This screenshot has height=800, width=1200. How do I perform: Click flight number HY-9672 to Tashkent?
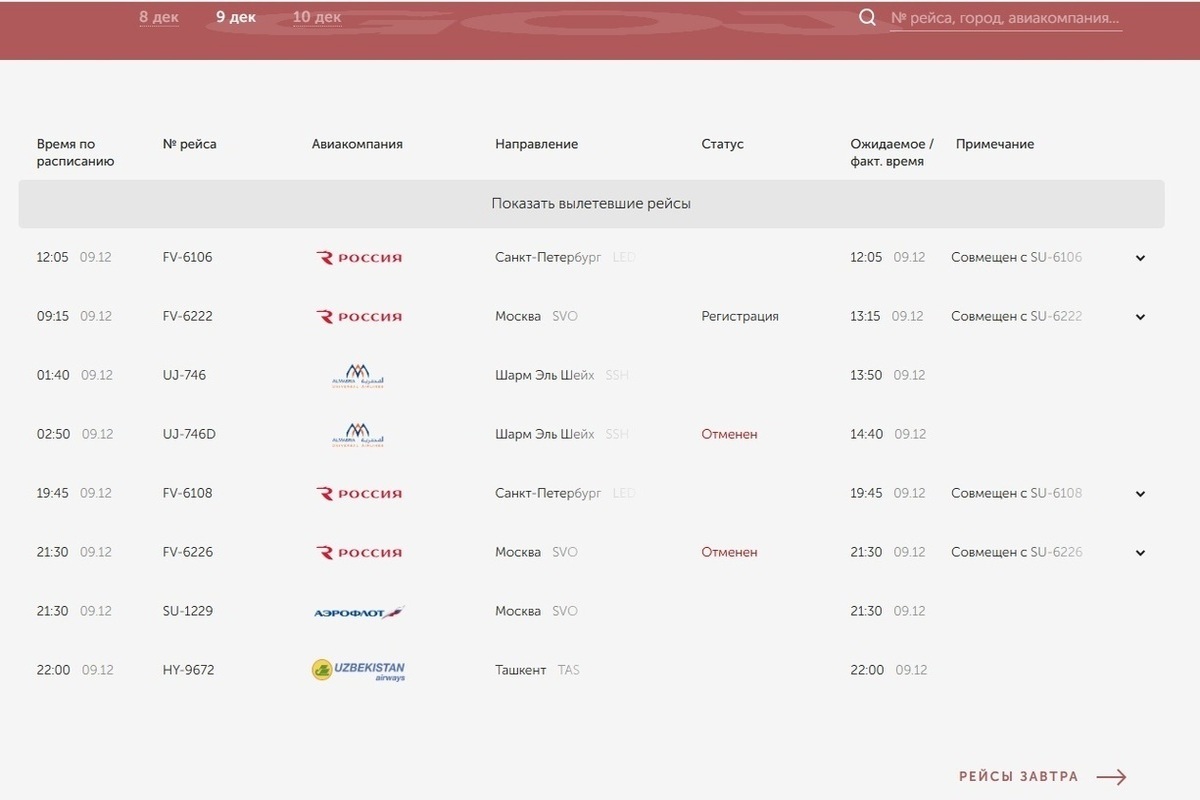click(x=188, y=670)
